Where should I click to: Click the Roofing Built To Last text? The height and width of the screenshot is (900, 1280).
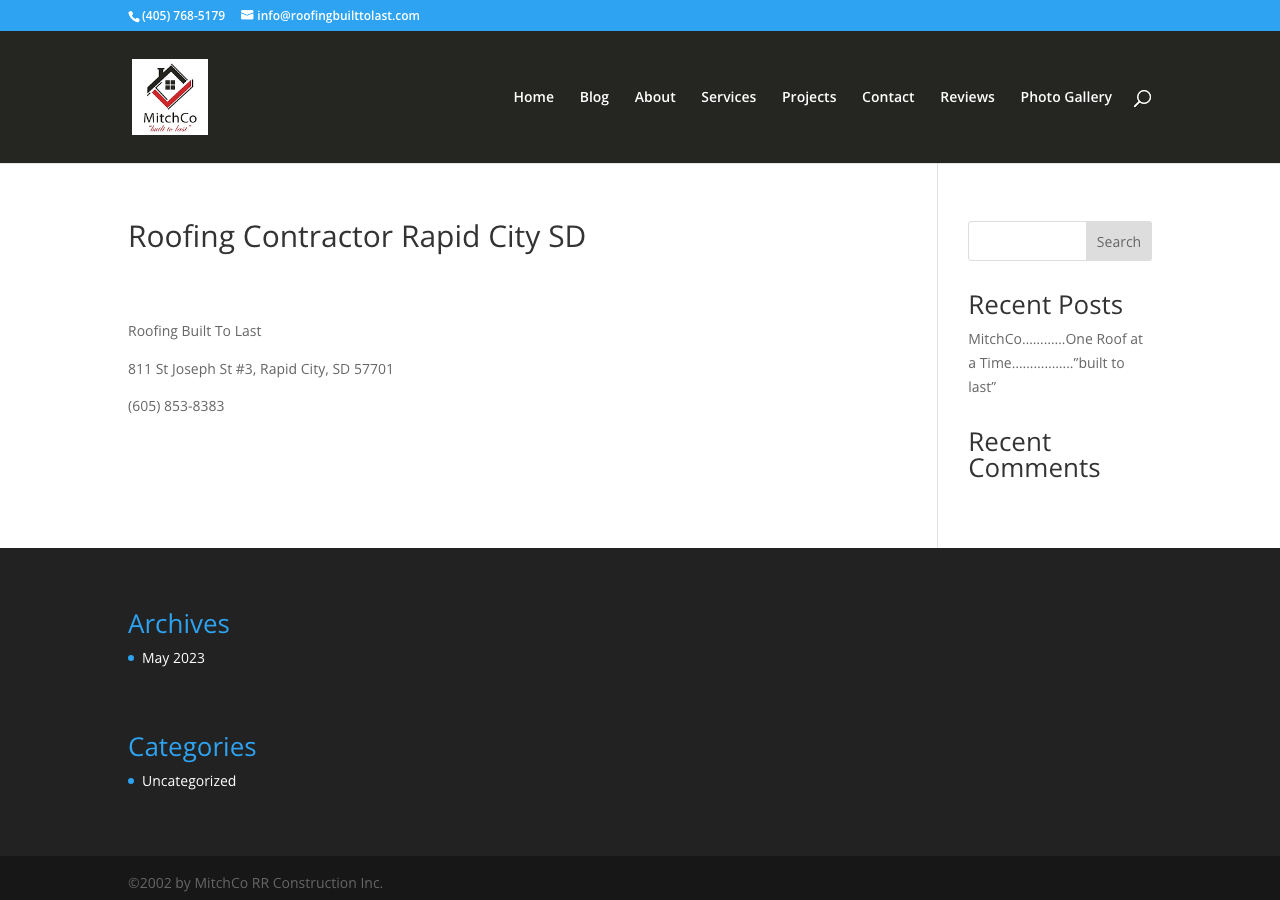[x=195, y=331]
